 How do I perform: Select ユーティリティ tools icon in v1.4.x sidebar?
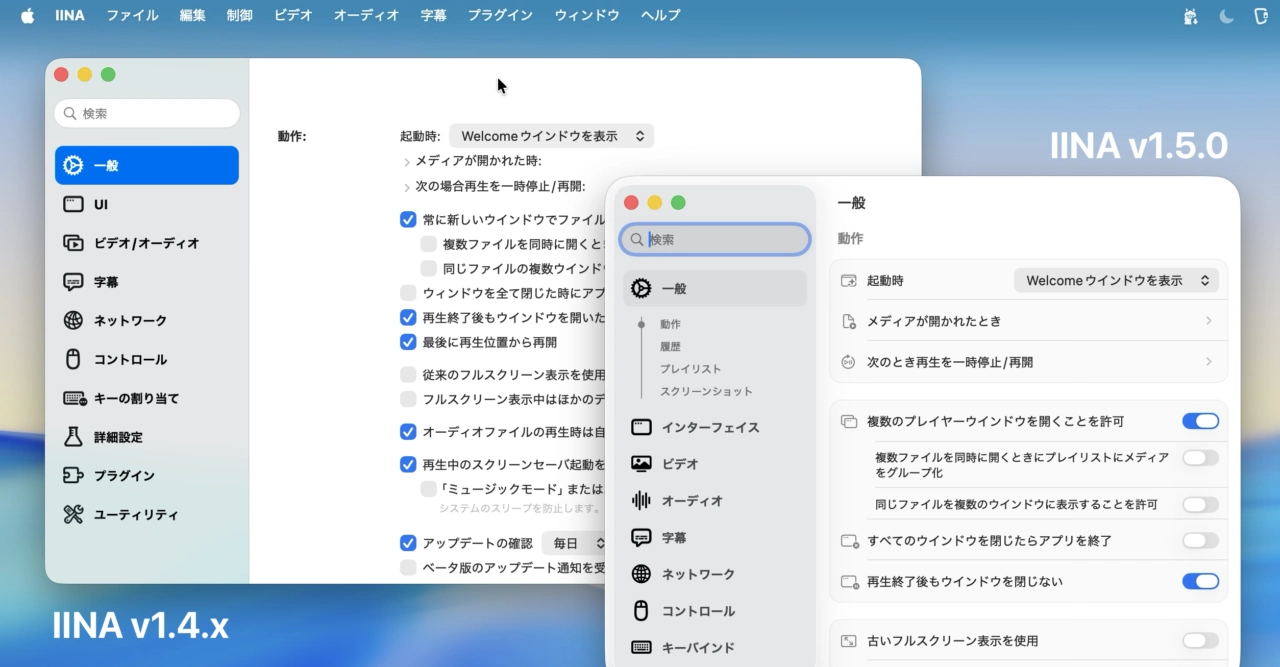73,515
